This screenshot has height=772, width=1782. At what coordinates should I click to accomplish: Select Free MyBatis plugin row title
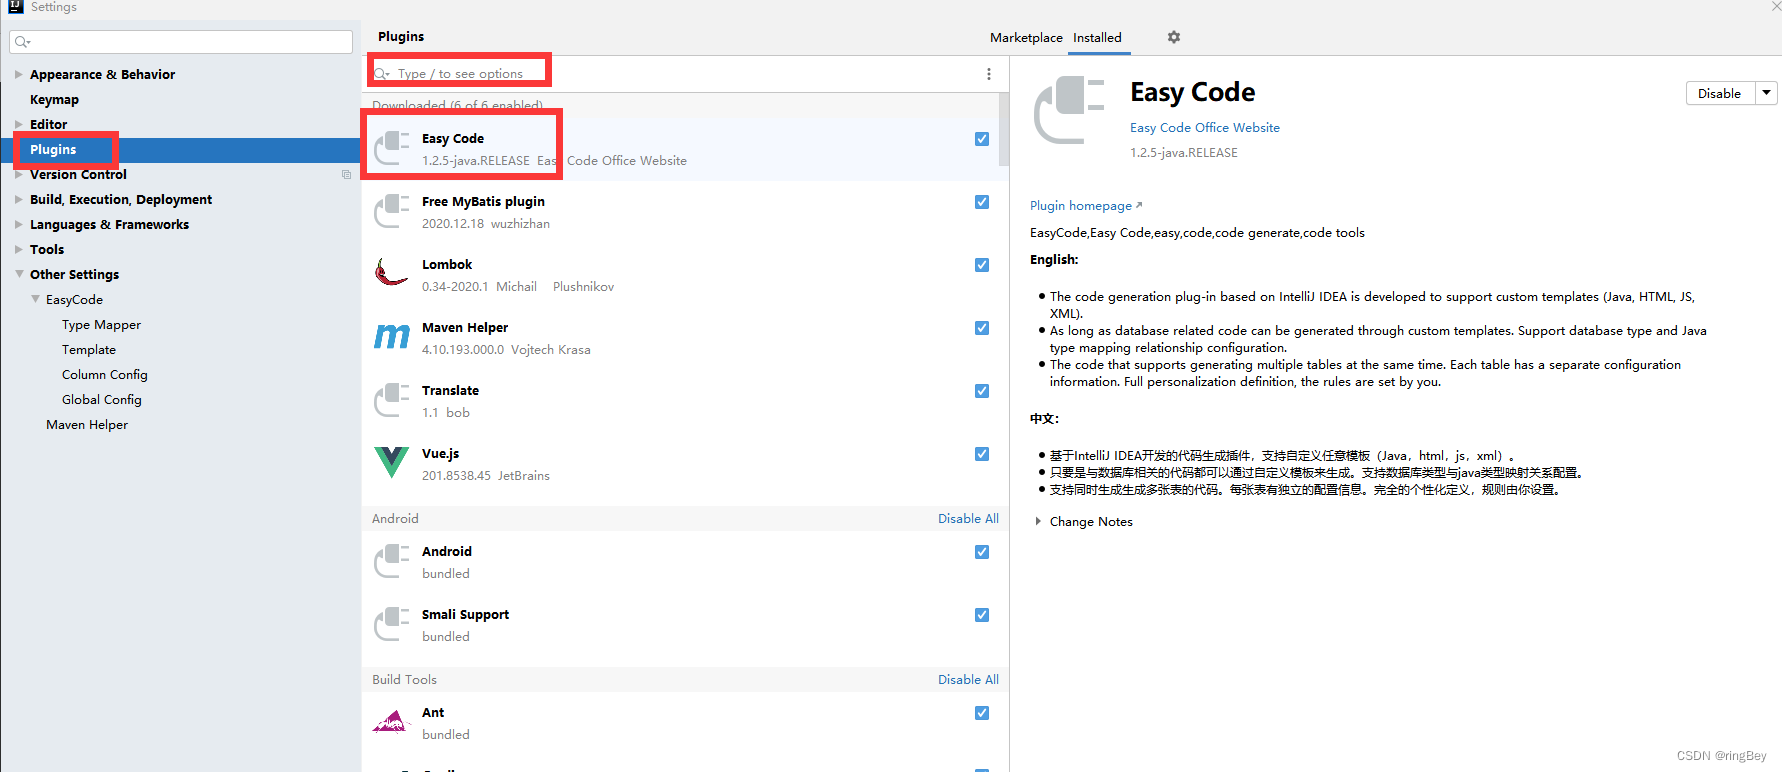click(x=483, y=201)
